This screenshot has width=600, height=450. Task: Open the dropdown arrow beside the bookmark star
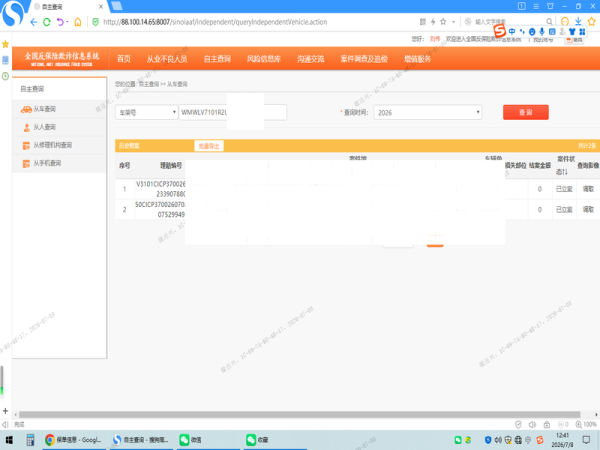(x=453, y=22)
